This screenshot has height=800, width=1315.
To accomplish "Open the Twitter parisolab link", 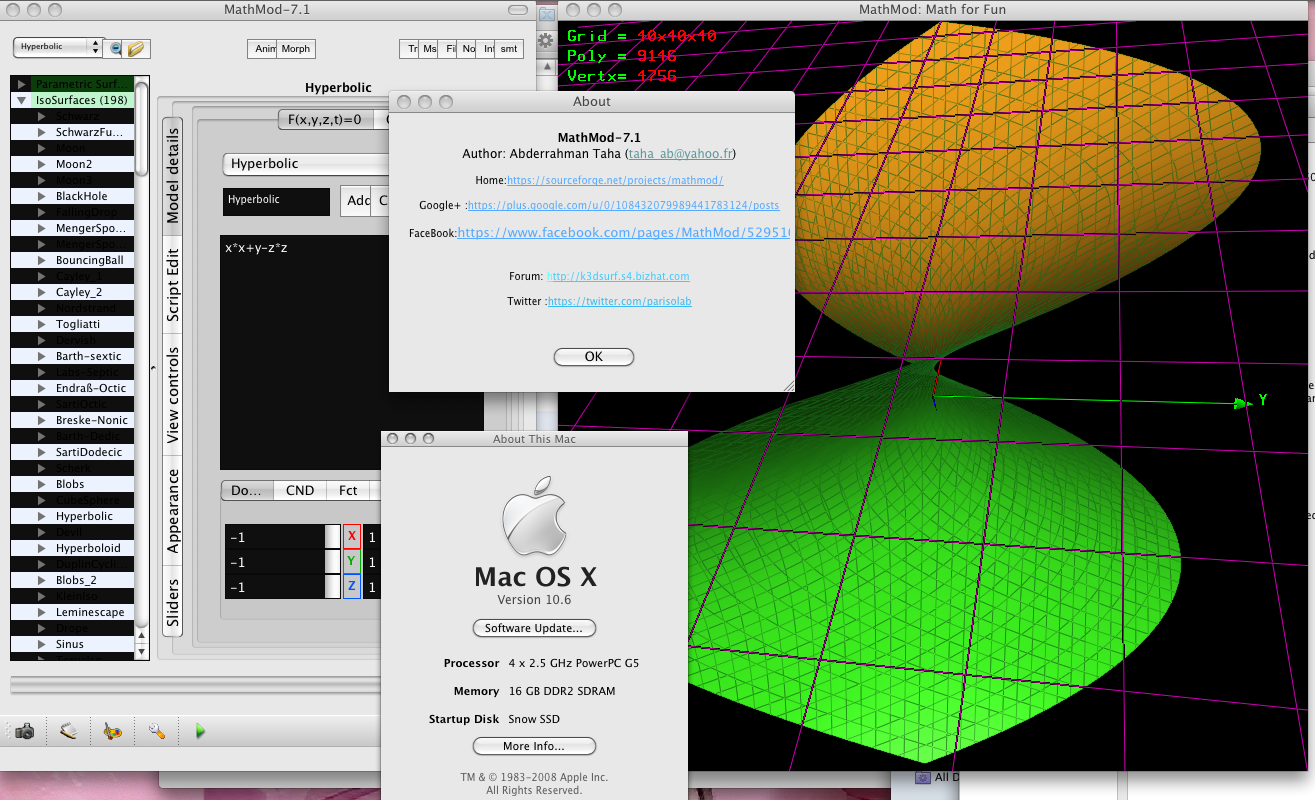I will coord(620,301).
